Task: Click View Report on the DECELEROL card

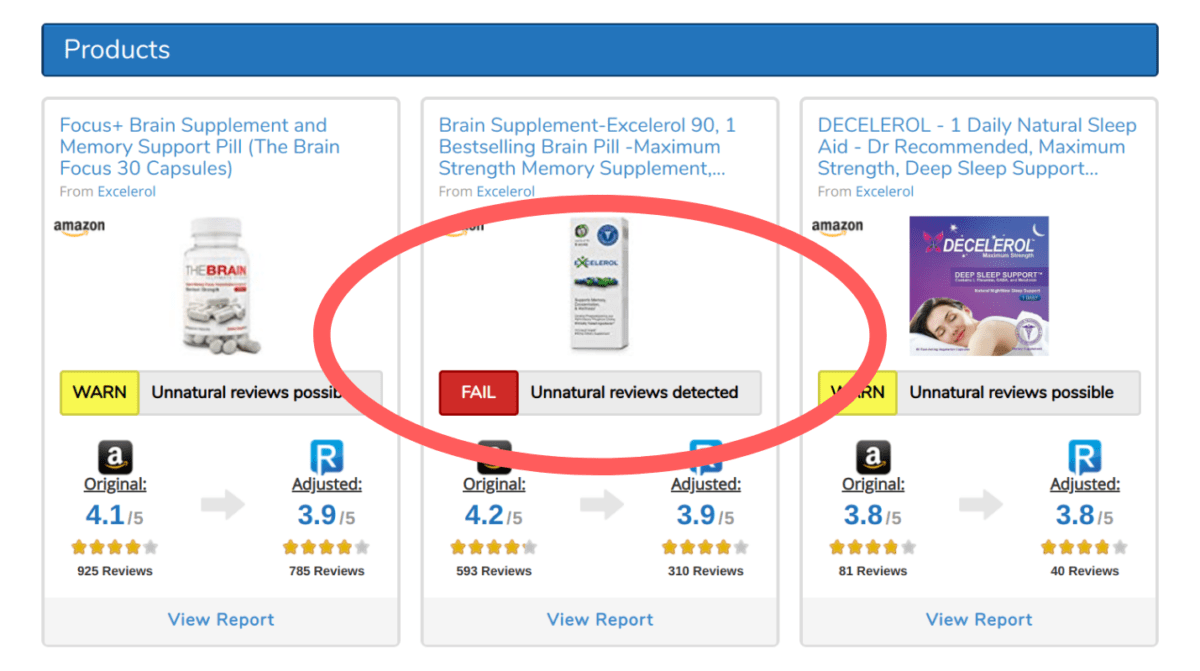Action: 978,619
